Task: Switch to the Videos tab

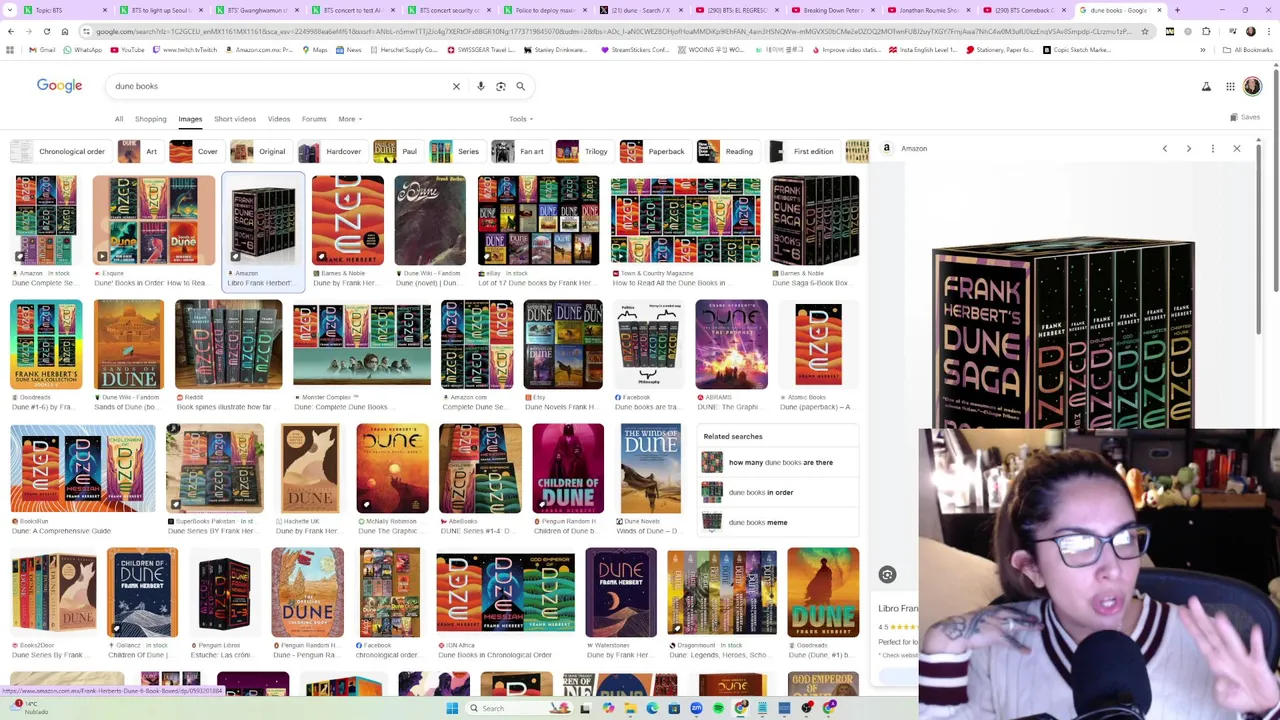Action: (278, 119)
